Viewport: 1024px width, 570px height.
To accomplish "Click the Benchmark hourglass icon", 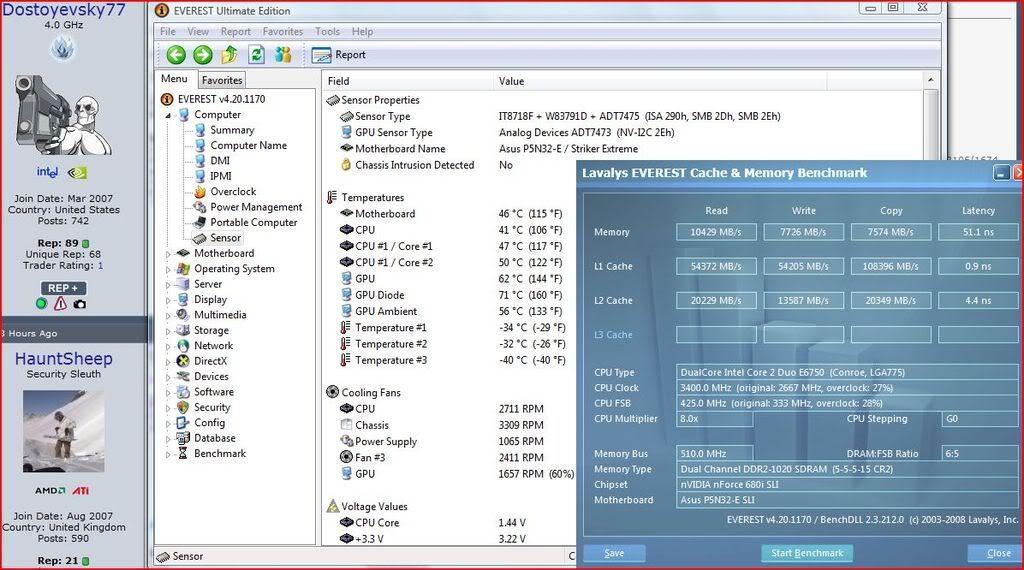I will [x=184, y=454].
